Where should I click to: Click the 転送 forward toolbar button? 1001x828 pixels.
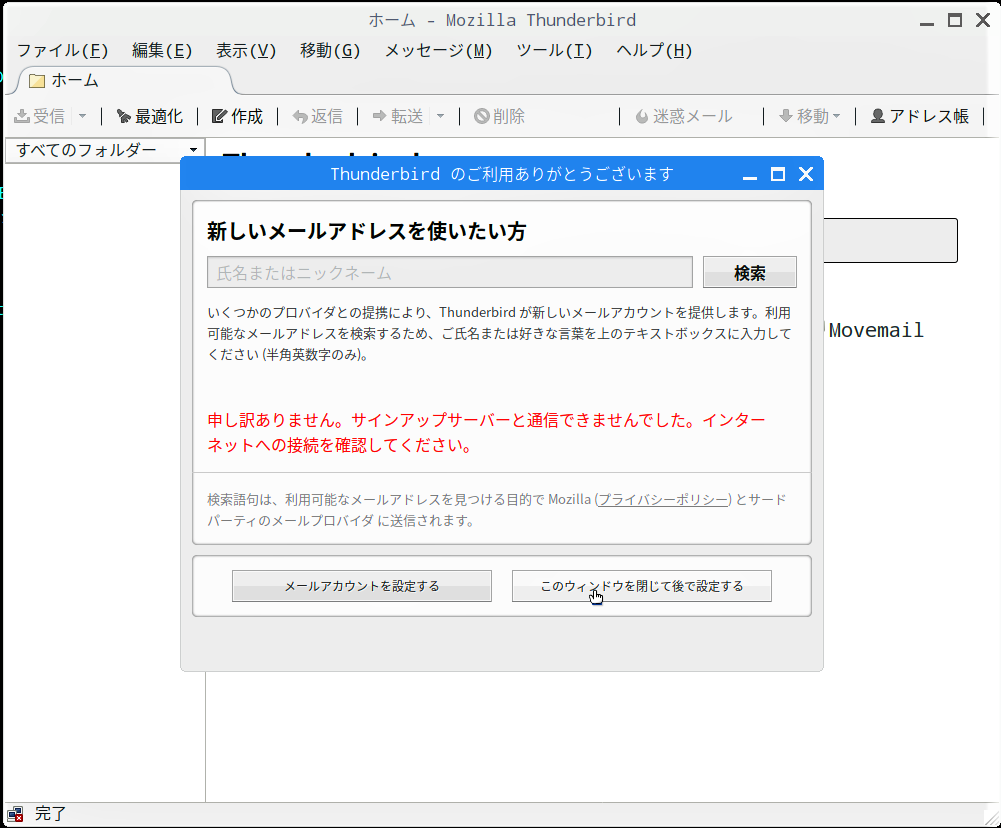[398, 116]
